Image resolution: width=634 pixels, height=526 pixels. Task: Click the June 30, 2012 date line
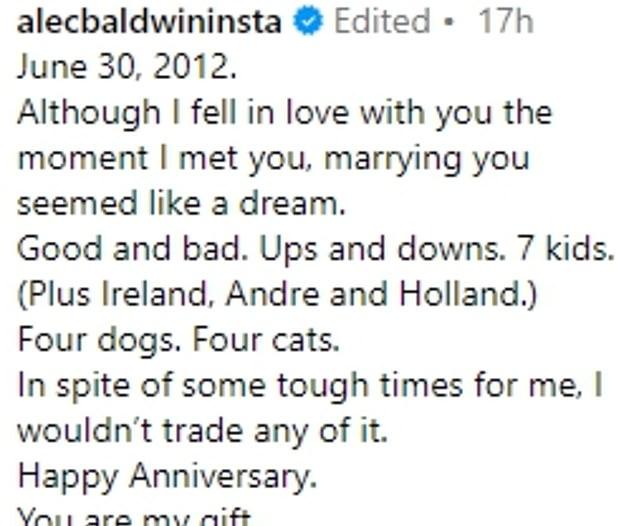pyautogui.click(x=127, y=66)
